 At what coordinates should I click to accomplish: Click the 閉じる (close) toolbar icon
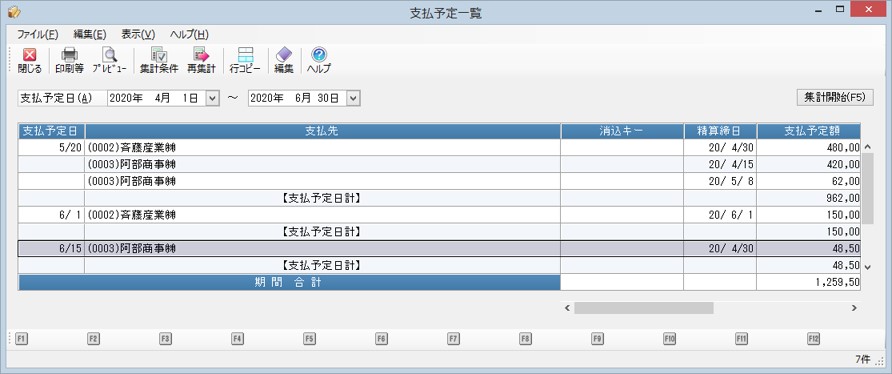point(30,61)
